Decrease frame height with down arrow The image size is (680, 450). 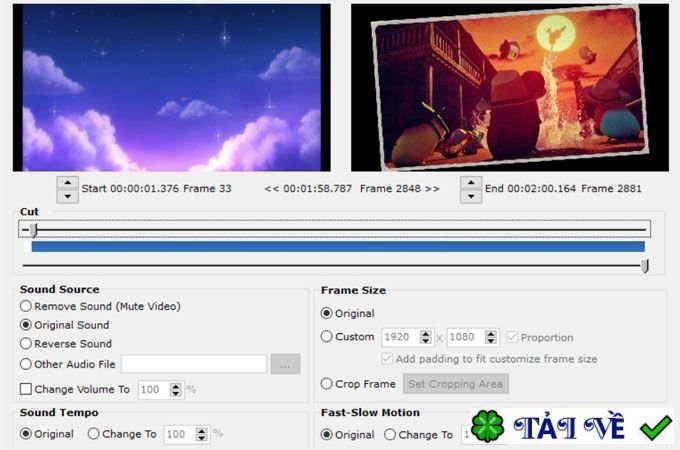pos(491,341)
